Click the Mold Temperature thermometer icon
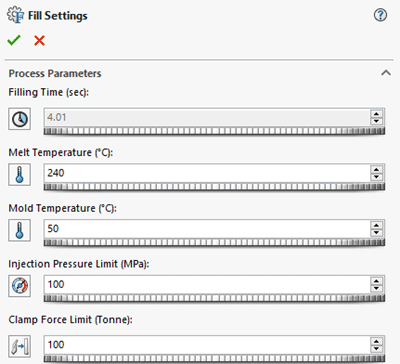The height and width of the screenshot is (364, 400). click(20, 230)
